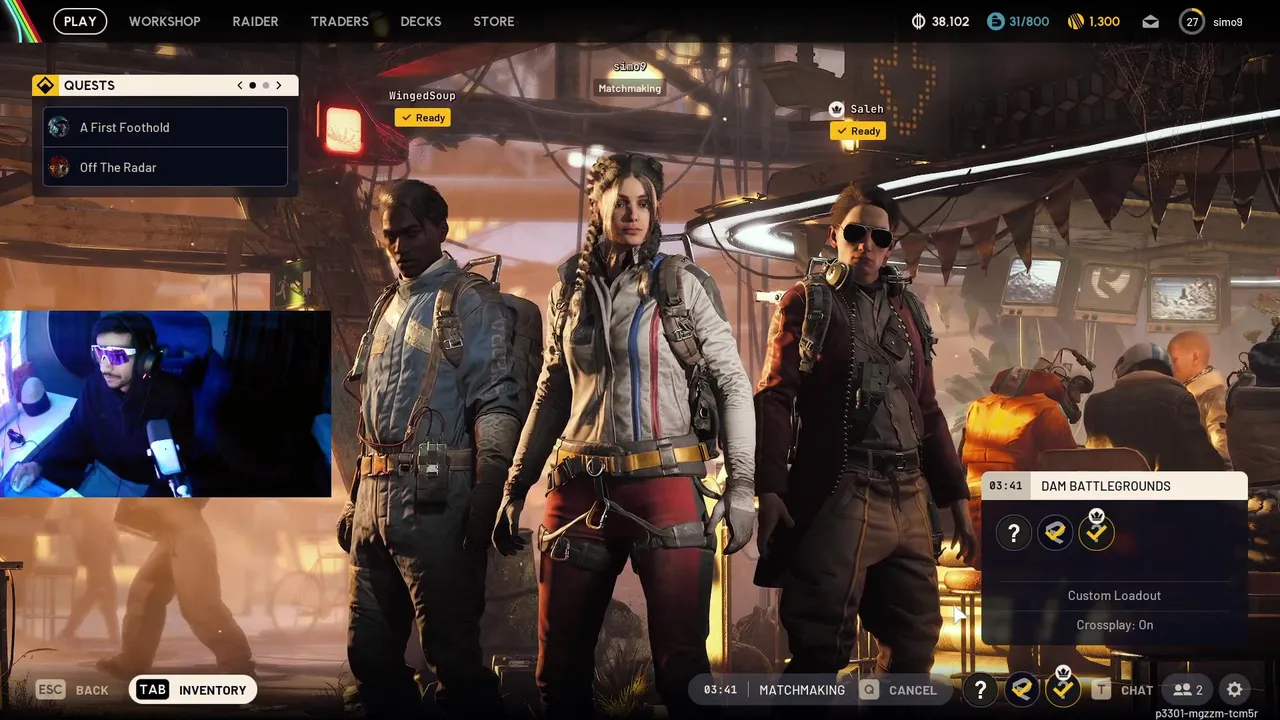Click the streamer webcam overlay

(165, 404)
